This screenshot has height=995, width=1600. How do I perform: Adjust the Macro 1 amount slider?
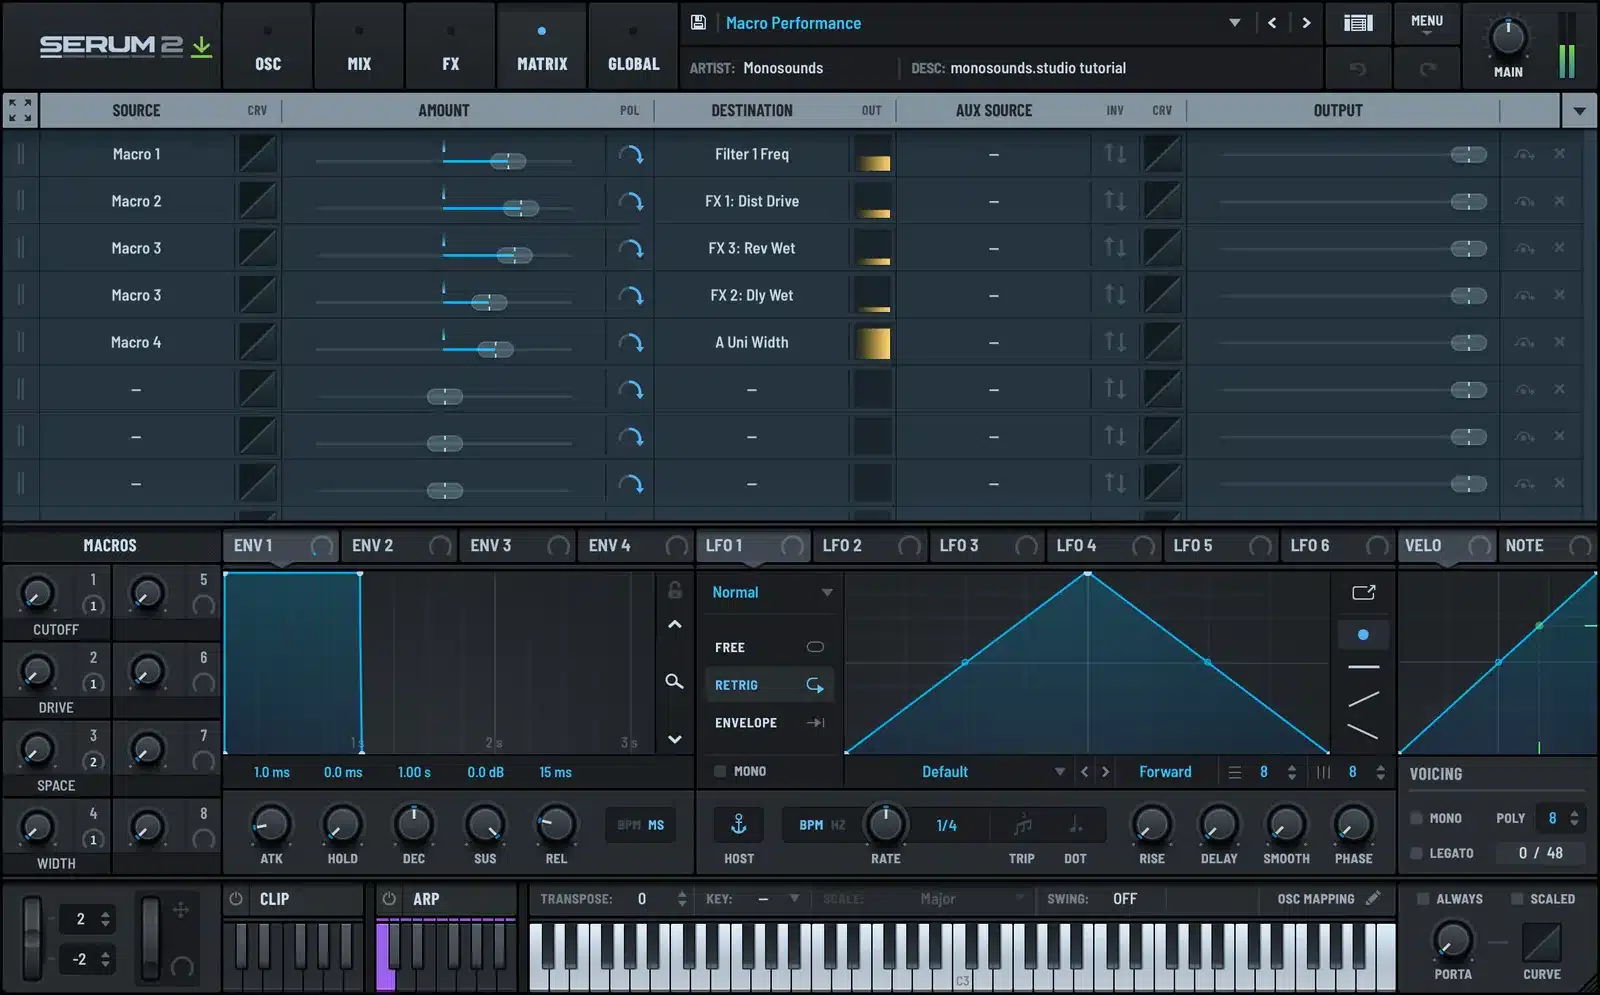click(508, 161)
